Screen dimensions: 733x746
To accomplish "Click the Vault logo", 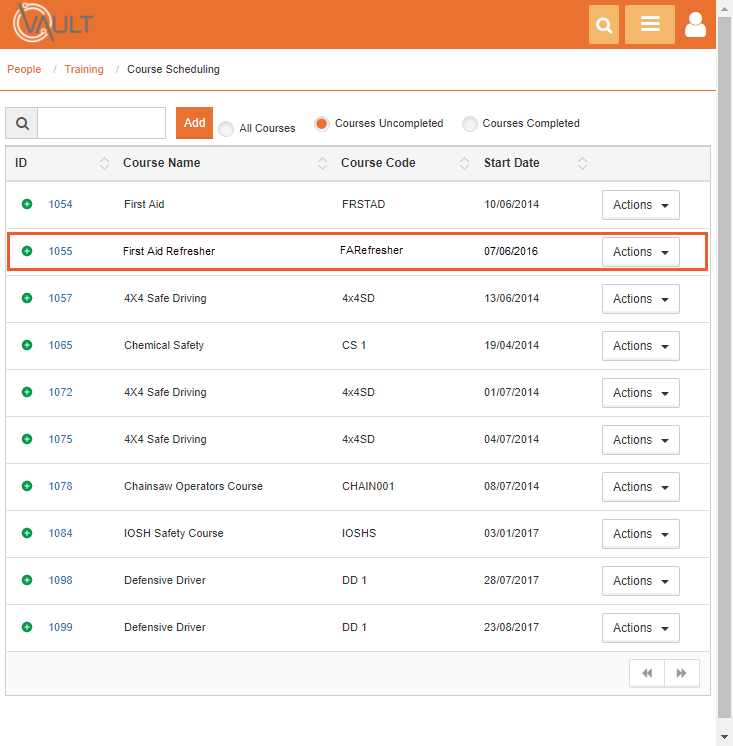I will pos(52,23).
